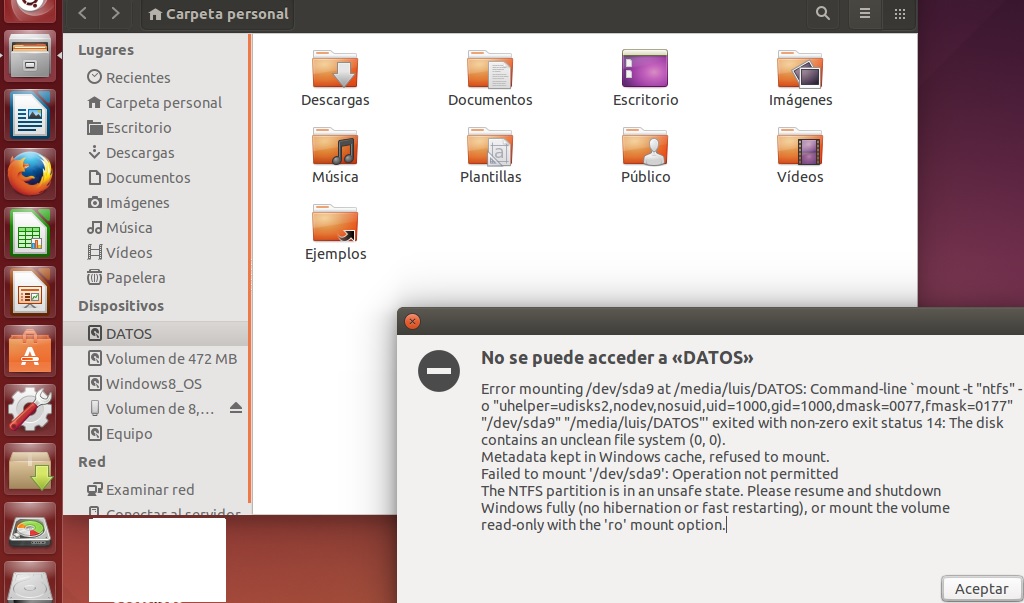This screenshot has height=603, width=1024.
Task: Open the Público folder icon
Action: tap(645, 146)
